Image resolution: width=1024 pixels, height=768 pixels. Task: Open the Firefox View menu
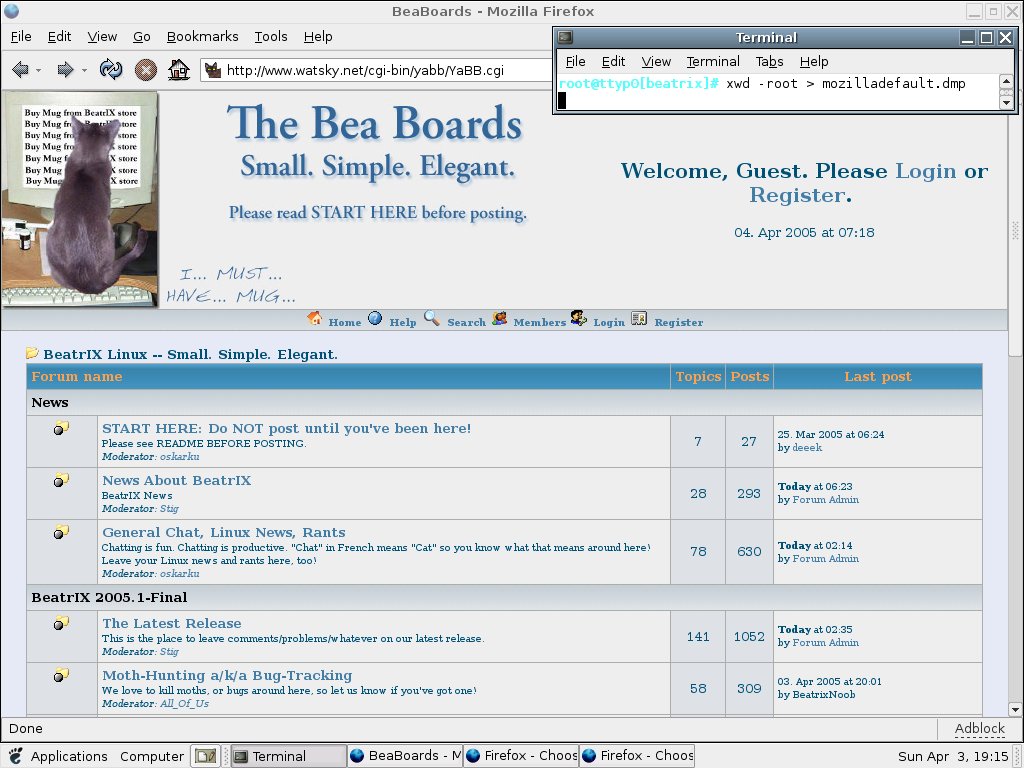(102, 37)
